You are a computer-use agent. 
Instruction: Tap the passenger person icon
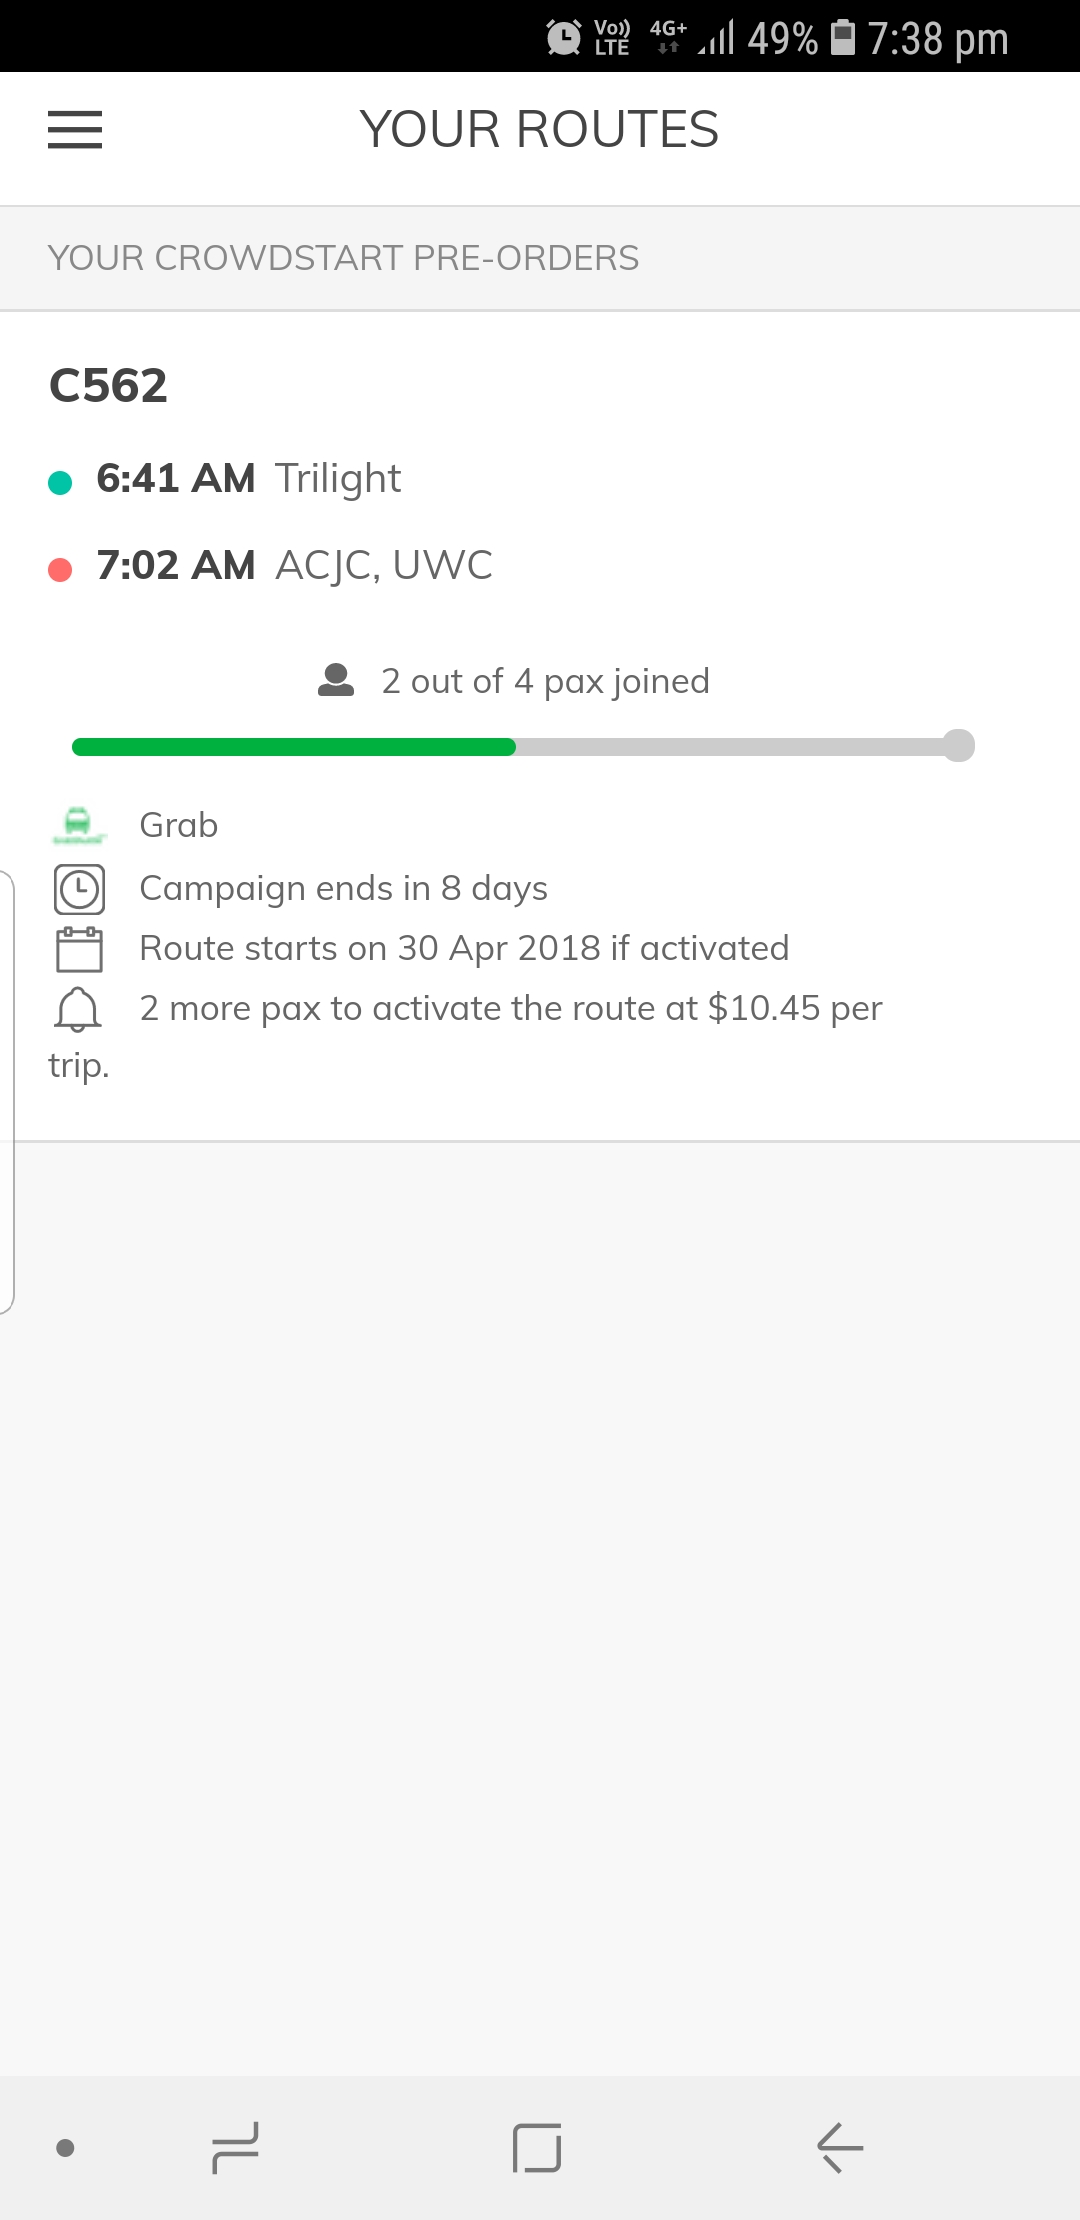coord(336,681)
